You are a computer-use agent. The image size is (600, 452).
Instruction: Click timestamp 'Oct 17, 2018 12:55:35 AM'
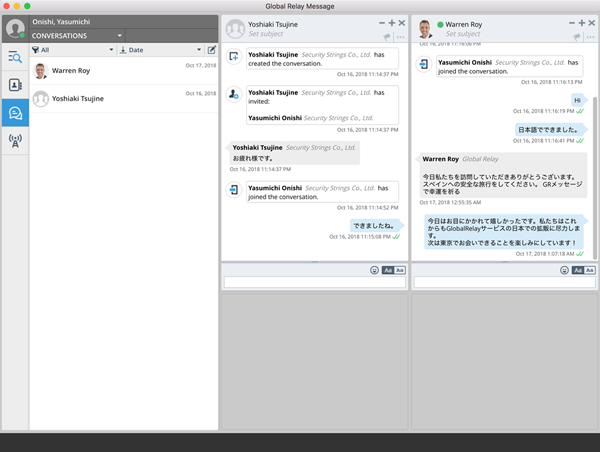point(450,202)
